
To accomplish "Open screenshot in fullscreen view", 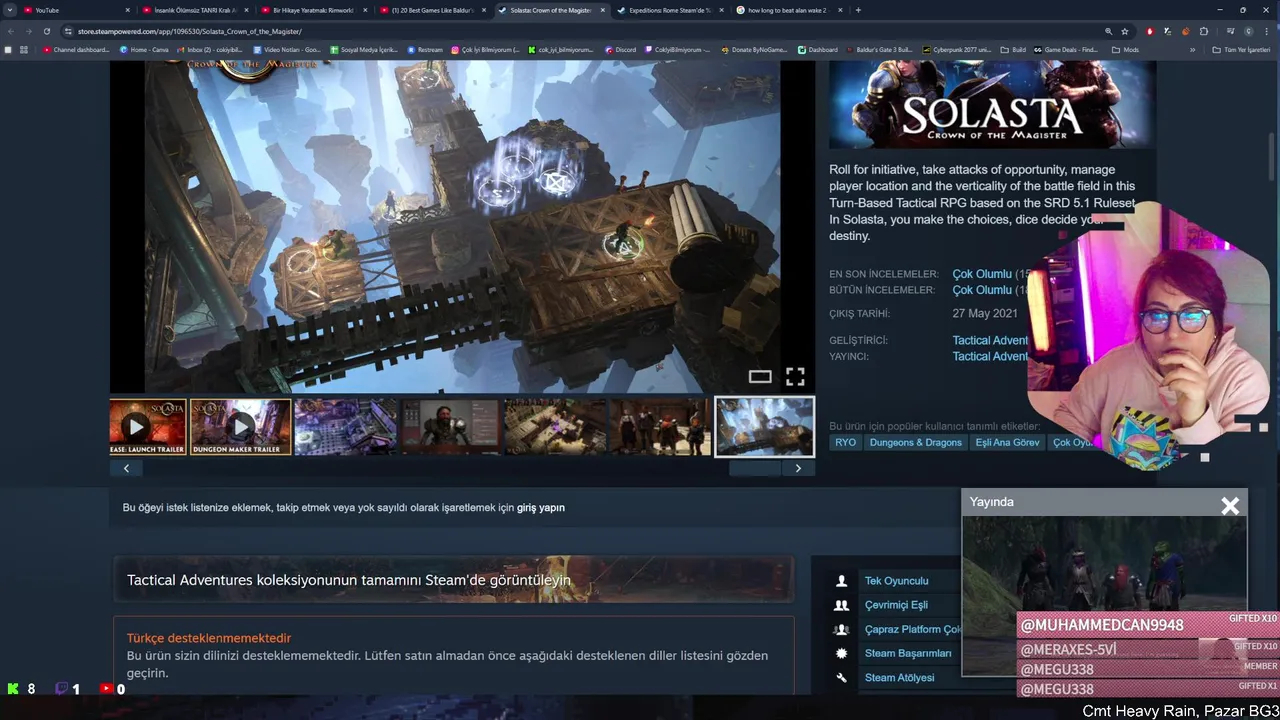I will (795, 377).
